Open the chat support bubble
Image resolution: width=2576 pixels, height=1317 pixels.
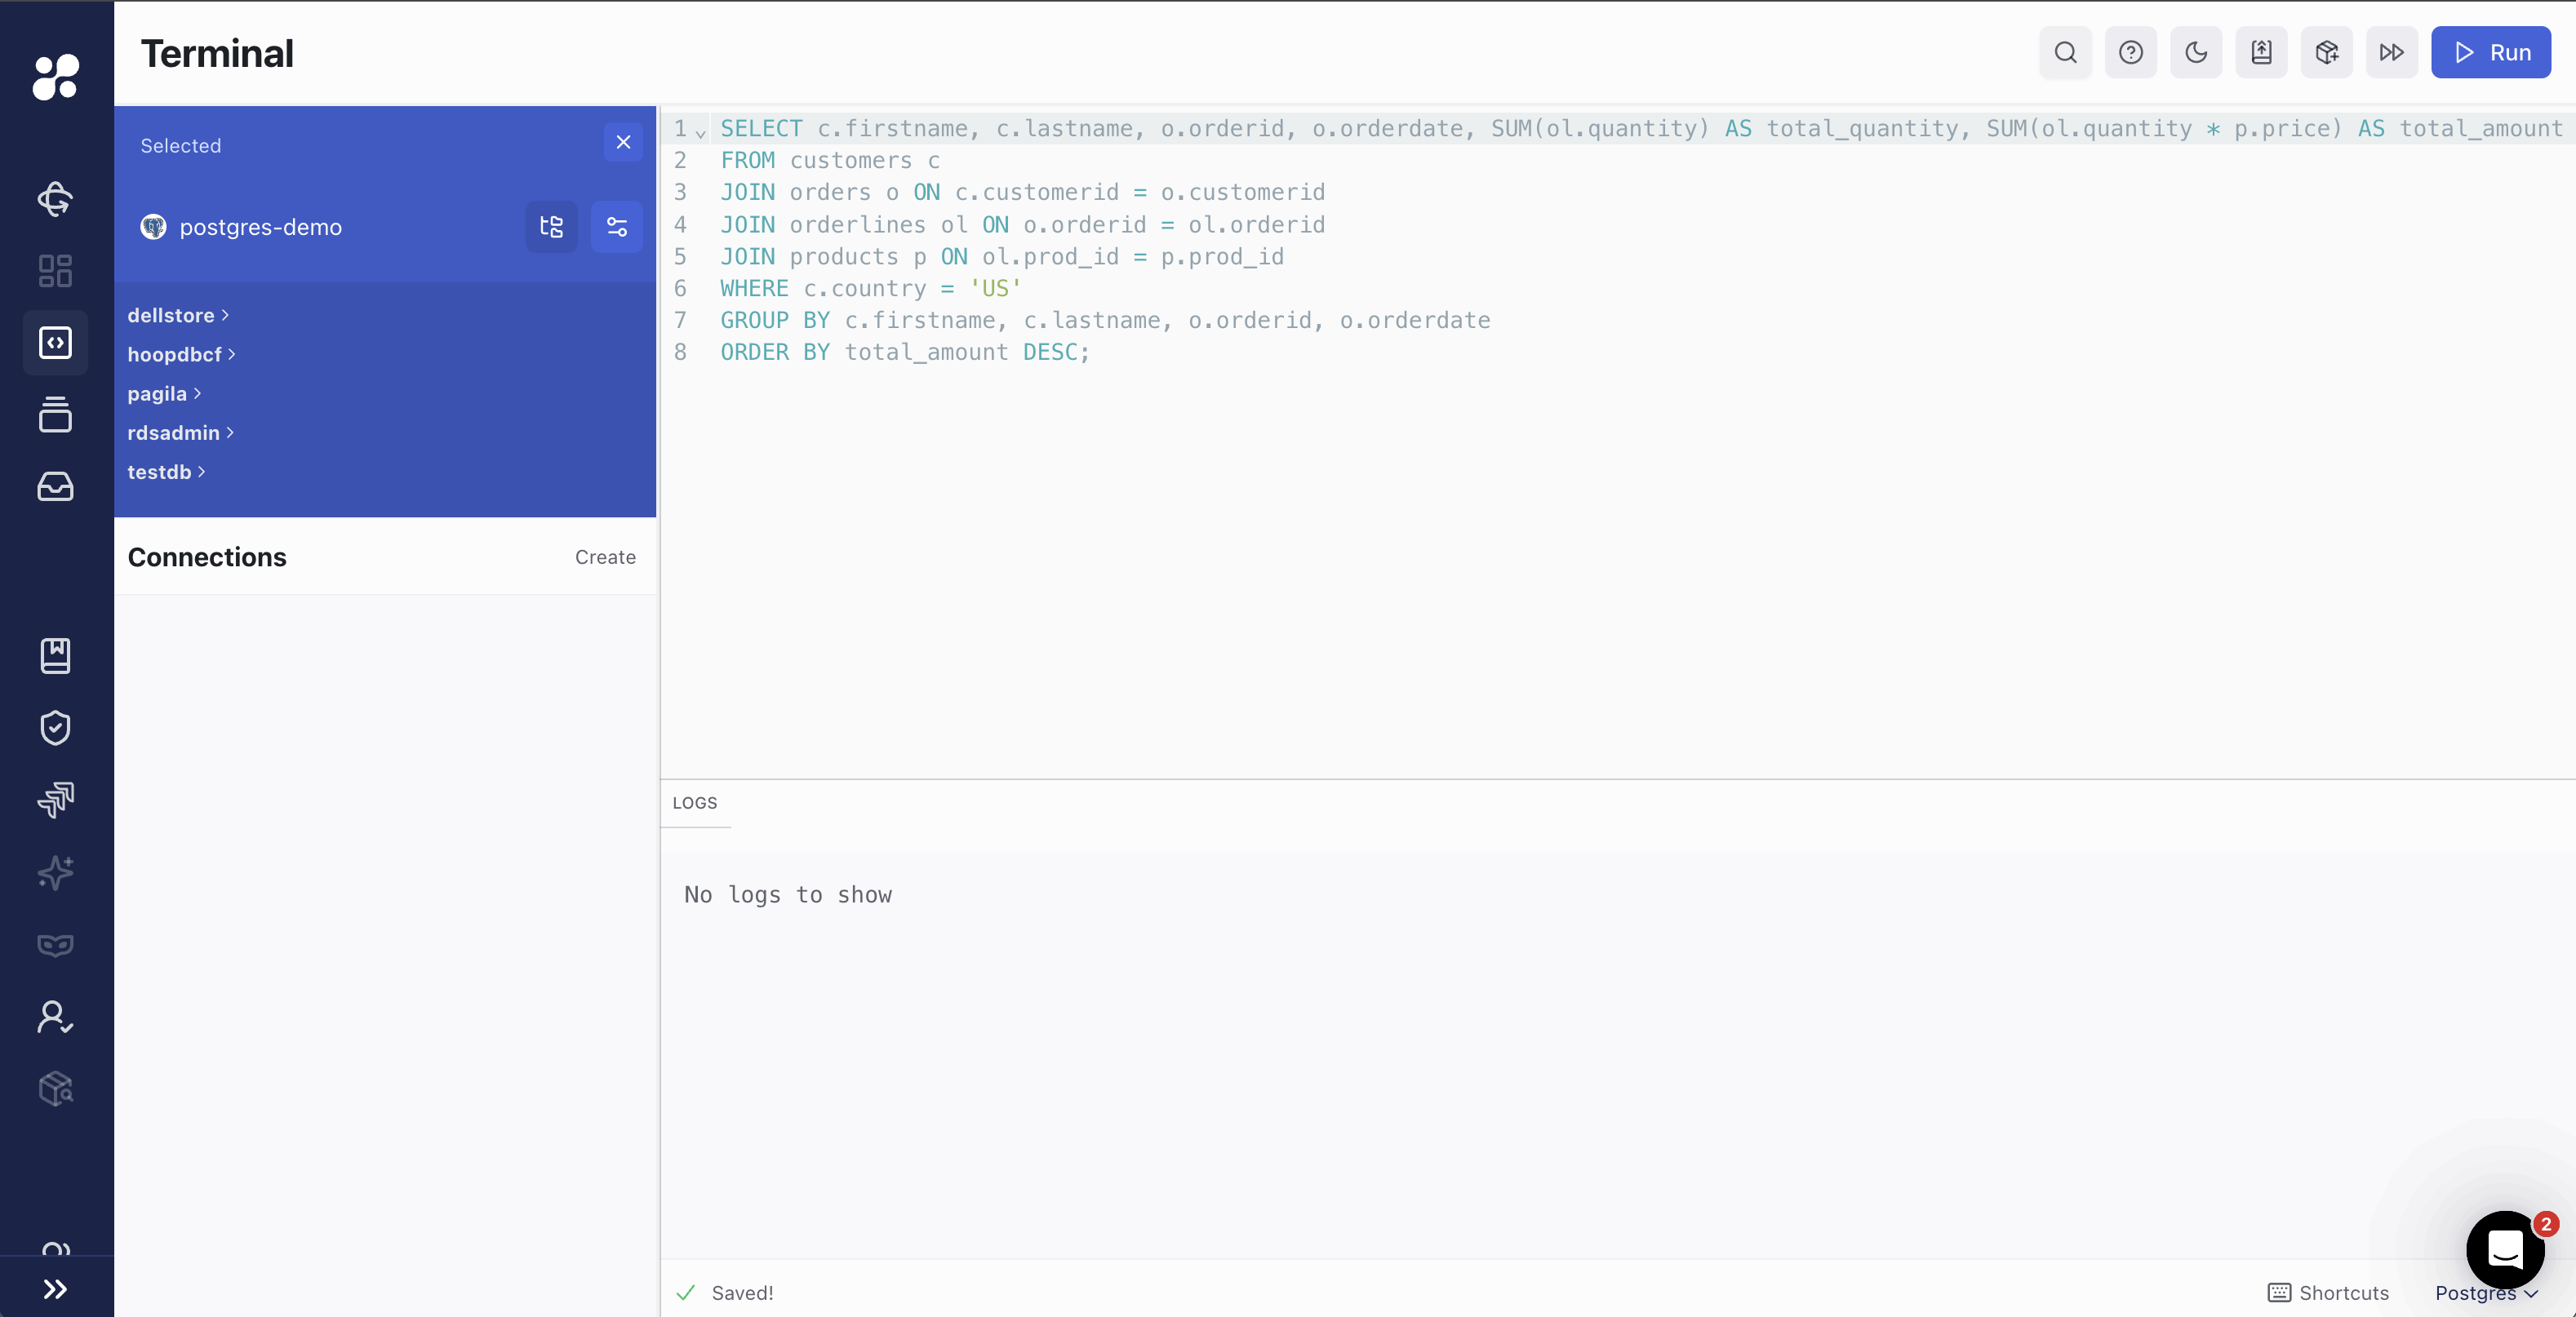(x=2504, y=1249)
